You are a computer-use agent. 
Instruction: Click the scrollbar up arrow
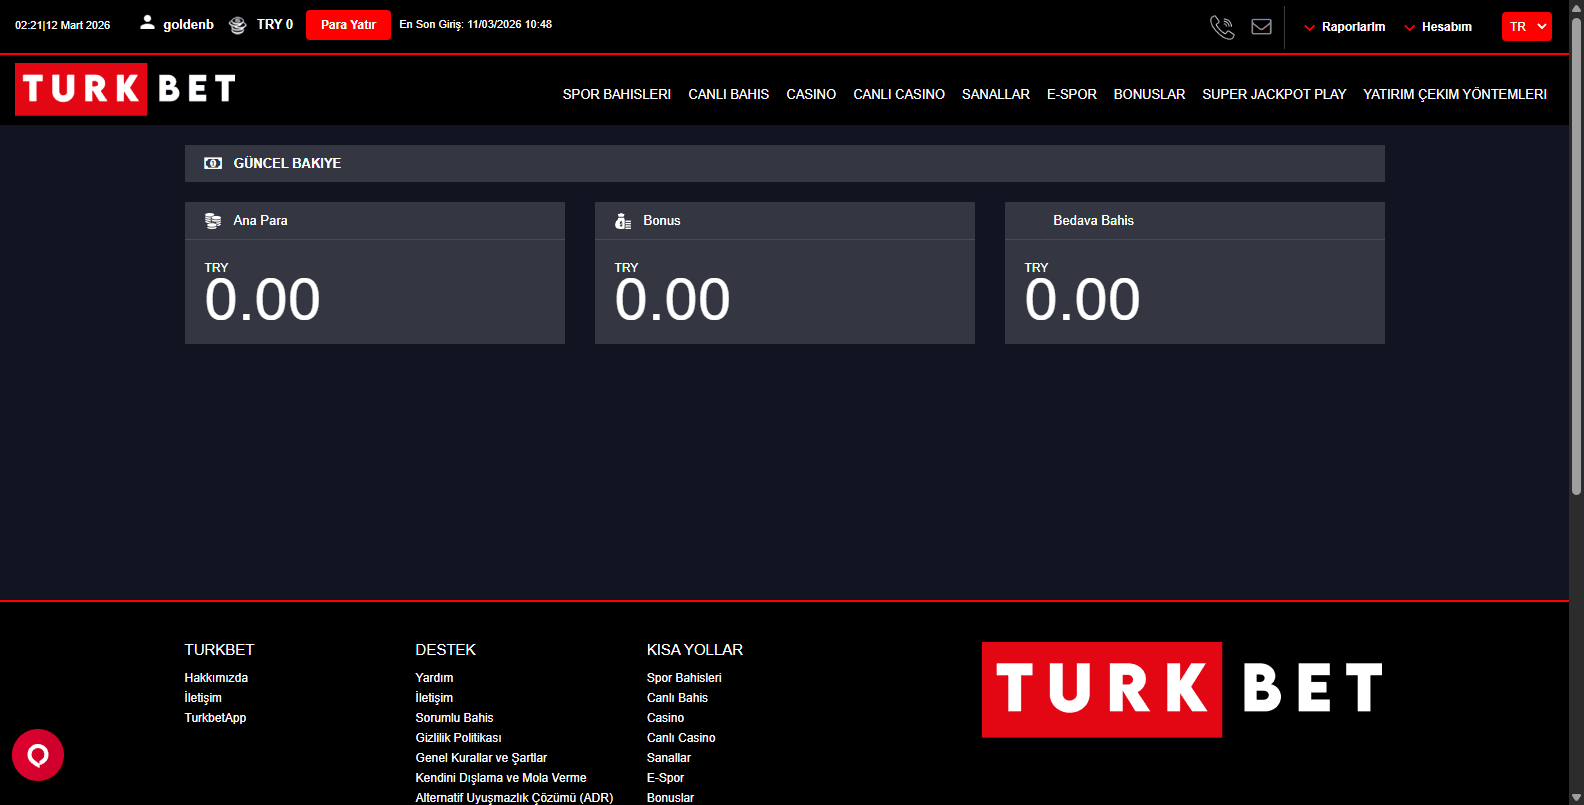click(x=1576, y=7)
